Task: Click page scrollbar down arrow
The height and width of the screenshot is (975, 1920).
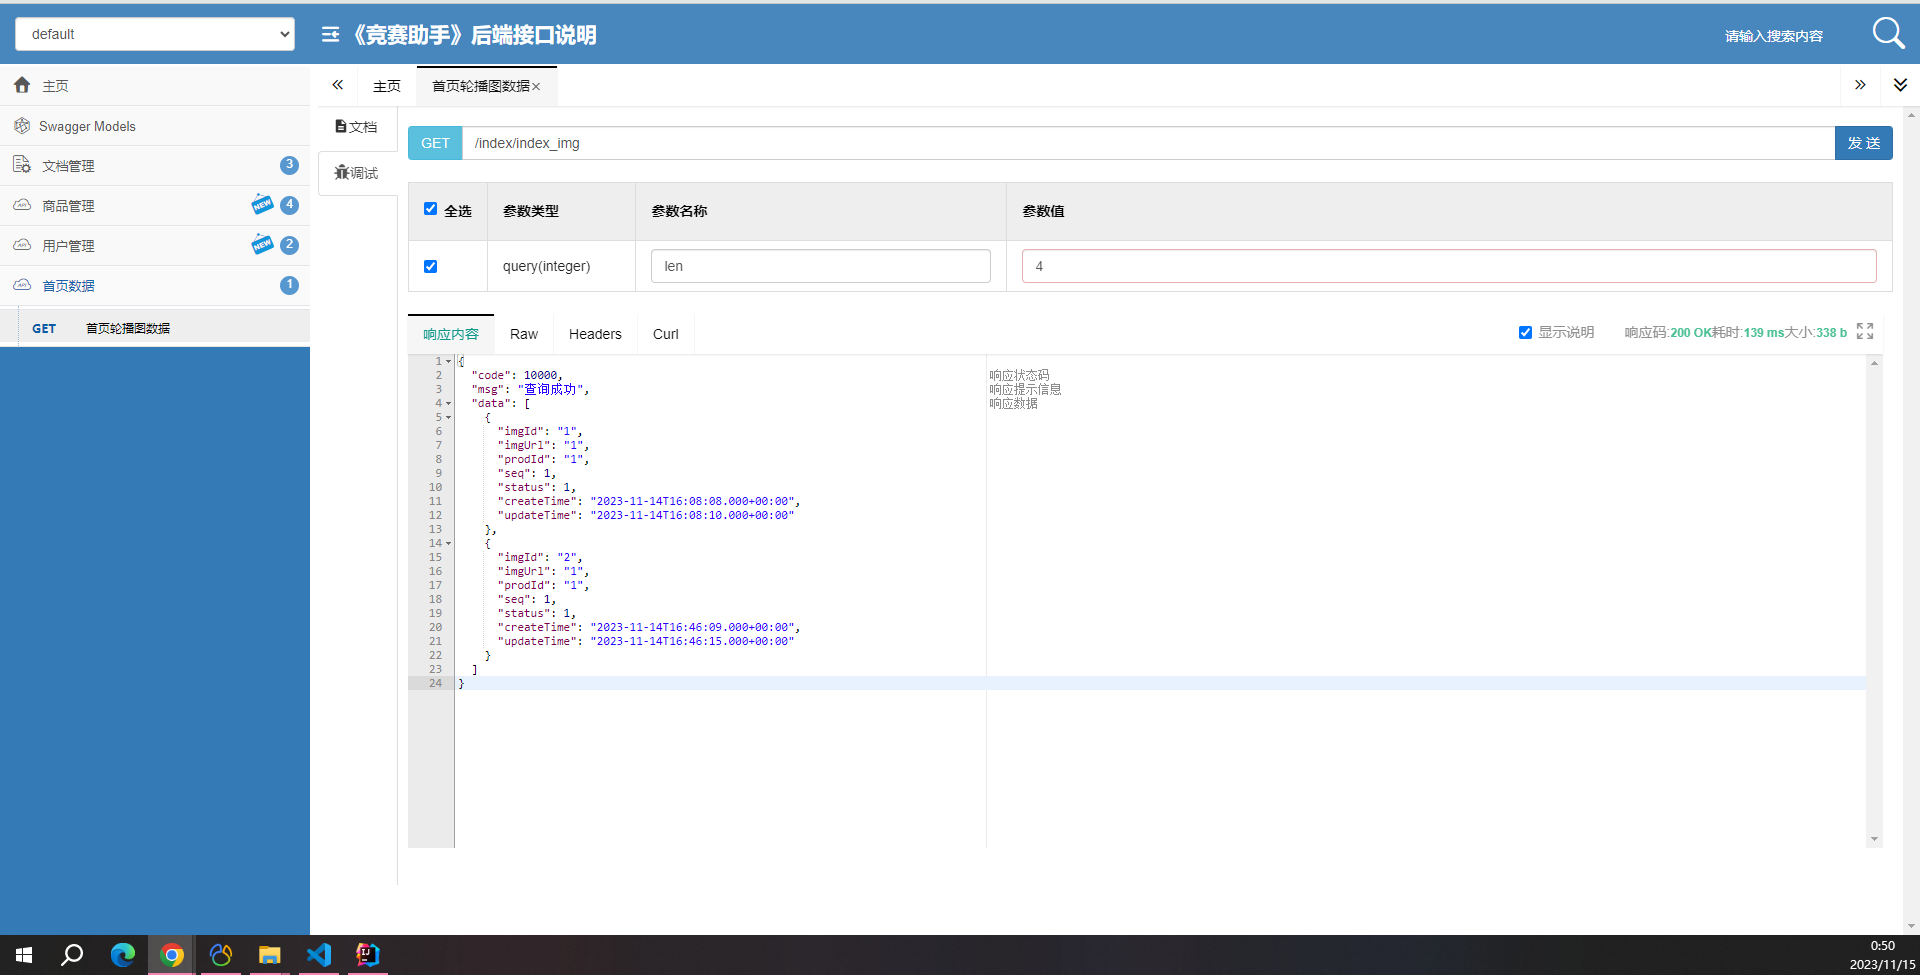Action: (x=1911, y=926)
